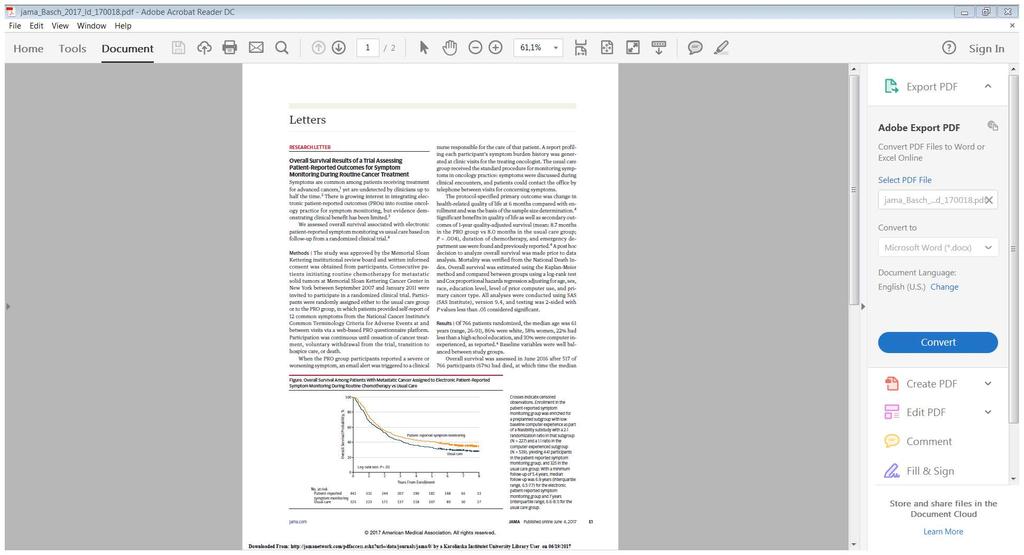
Task: Select the Document tab
Action: (127, 48)
